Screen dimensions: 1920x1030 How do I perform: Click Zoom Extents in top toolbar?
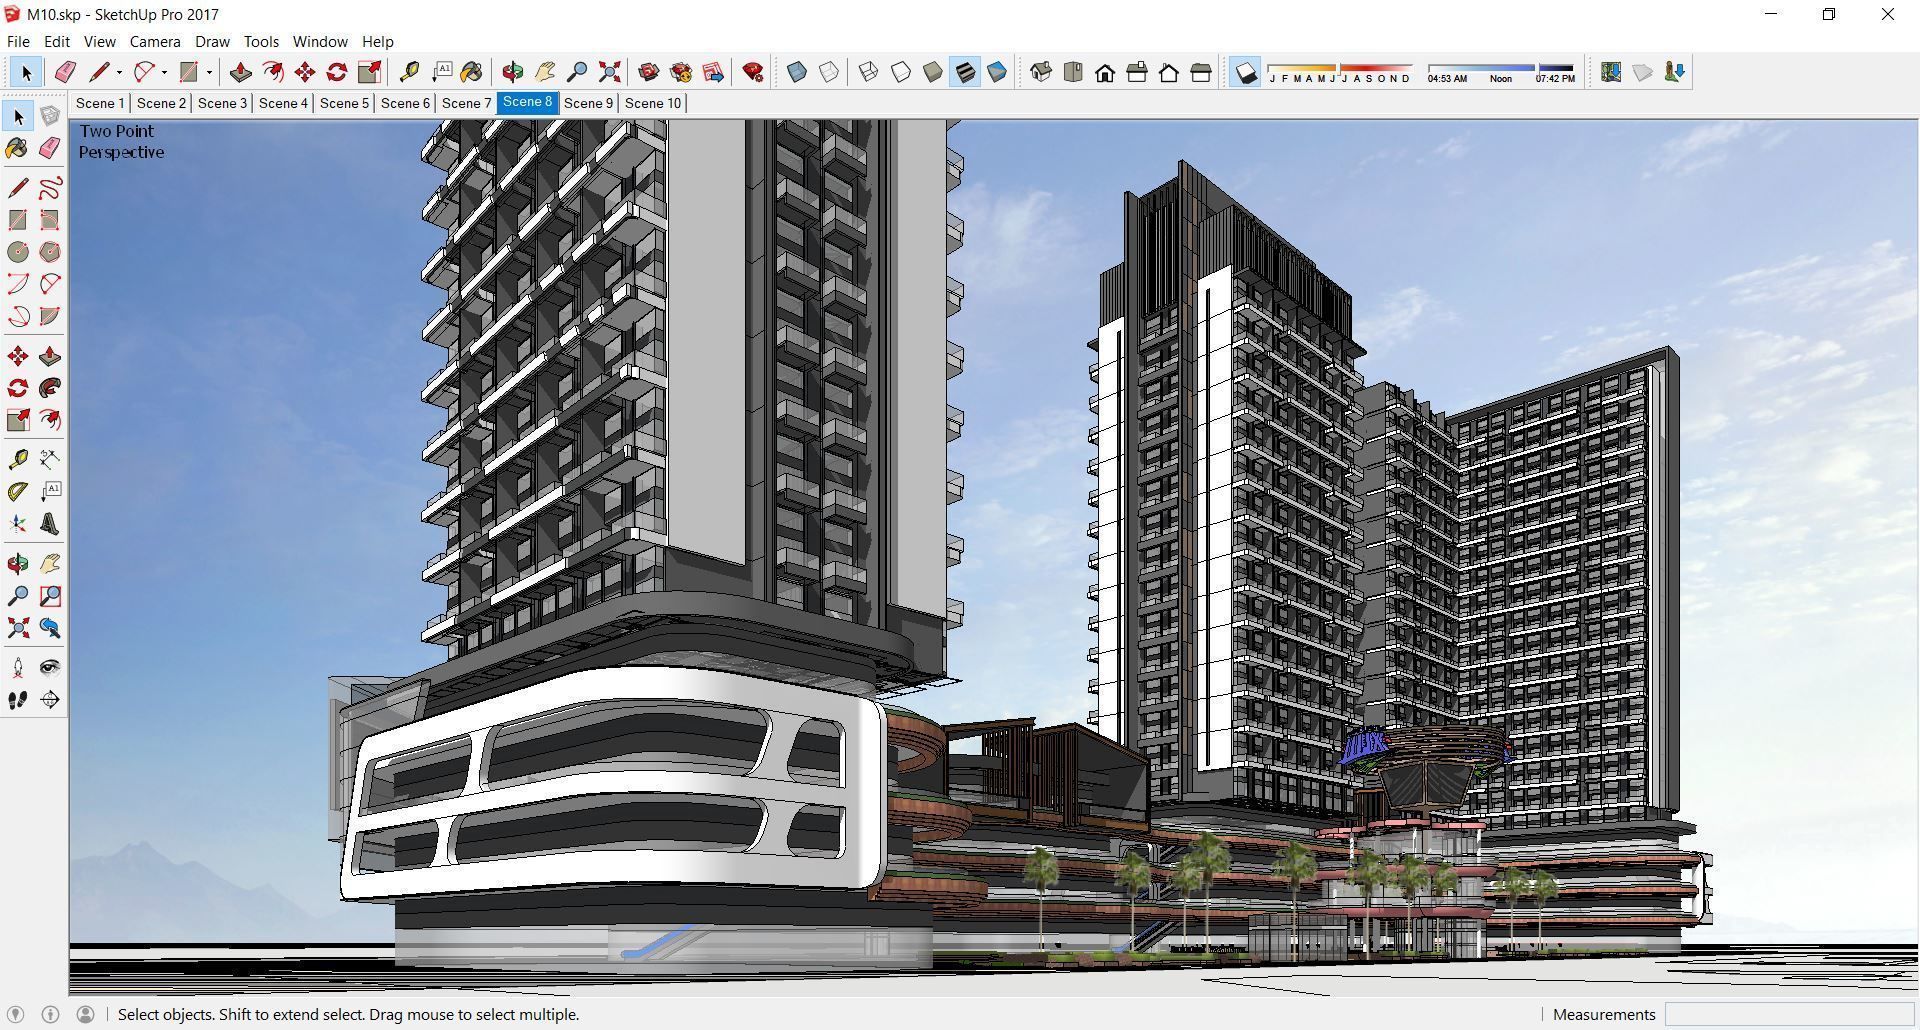coord(609,72)
